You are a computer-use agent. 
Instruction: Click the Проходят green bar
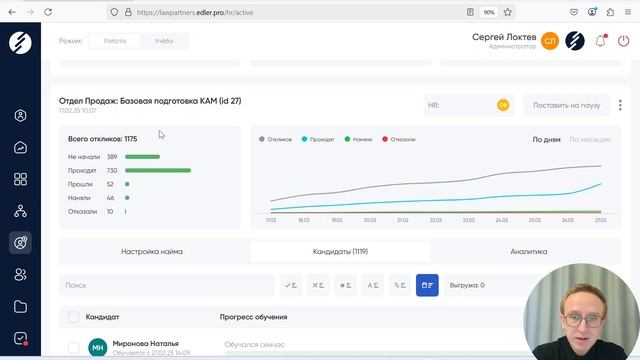click(158, 171)
